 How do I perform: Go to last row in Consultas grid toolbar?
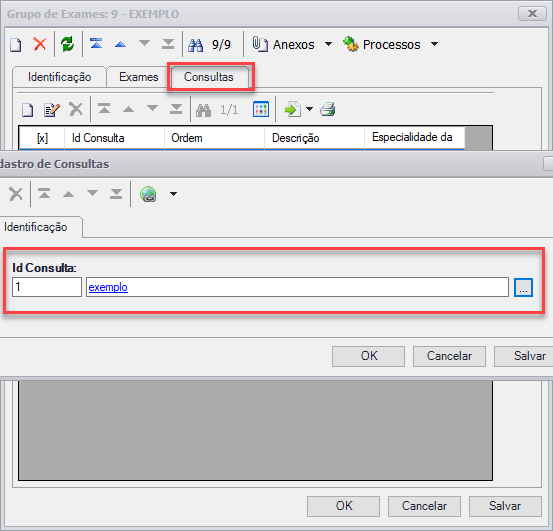pyautogui.click(x=176, y=109)
